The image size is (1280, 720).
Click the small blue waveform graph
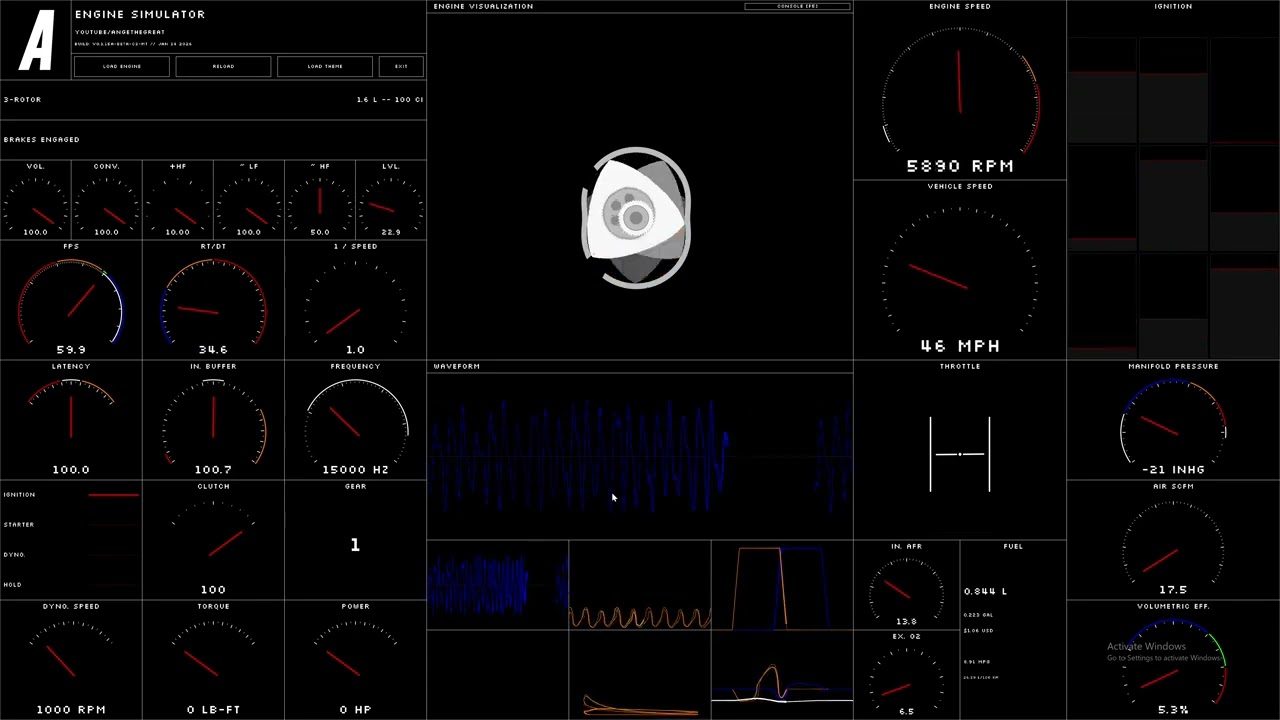coord(498,585)
